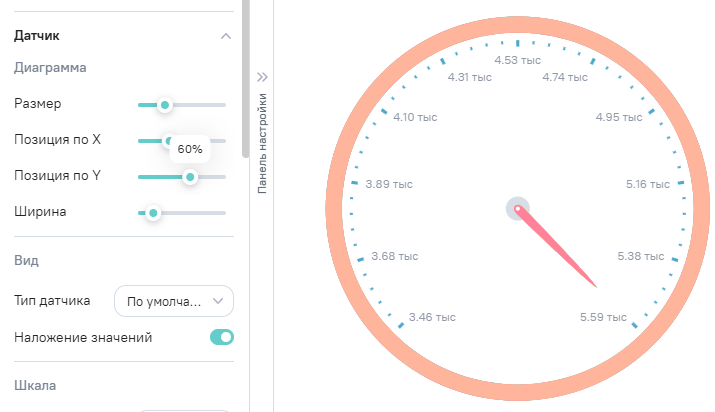Image resolution: width=715 pixels, height=412 pixels.
Task: Collapse the settings panel with the double-chevron icon
Action: pos(262,76)
